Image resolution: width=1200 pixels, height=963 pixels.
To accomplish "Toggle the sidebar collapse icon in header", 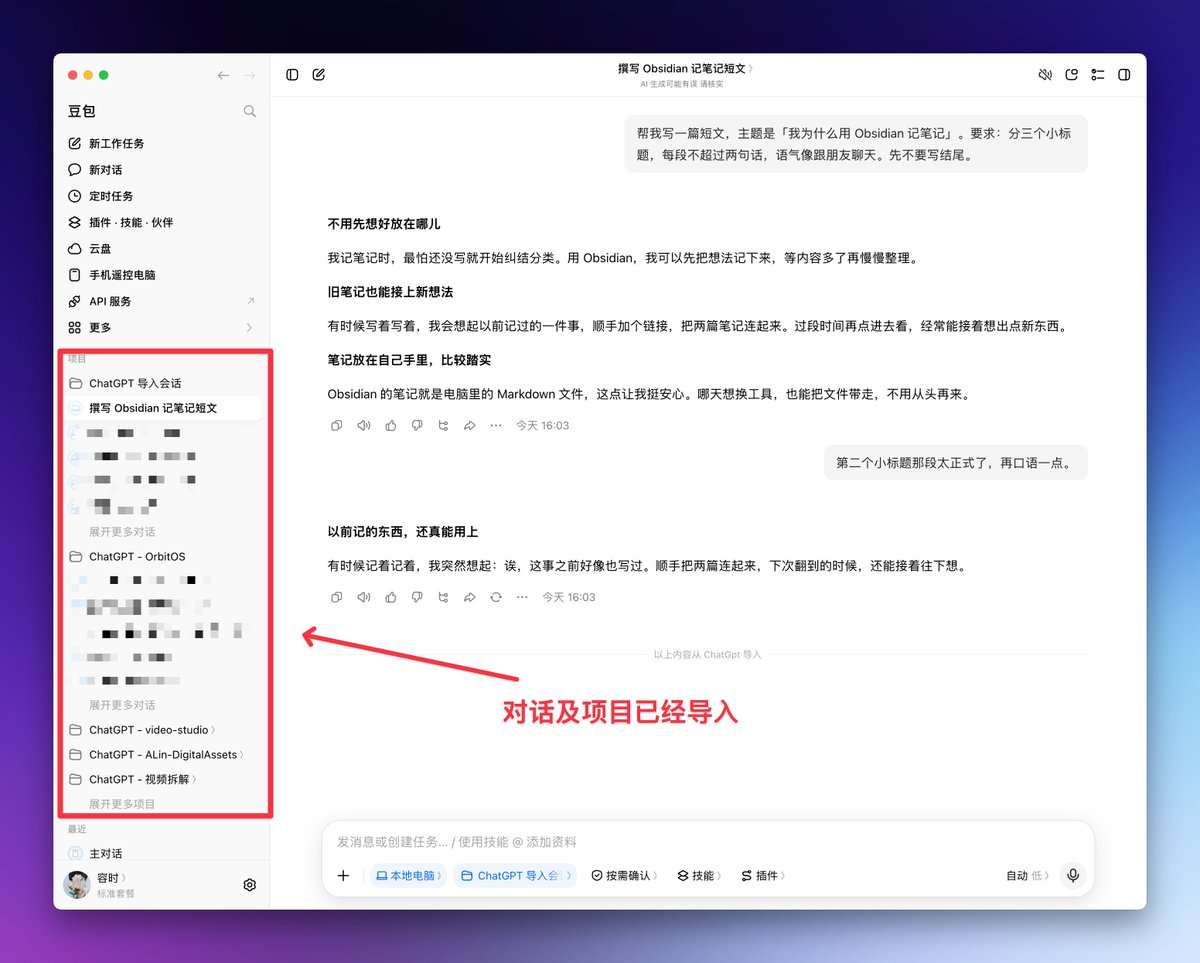I will (292, 75).
